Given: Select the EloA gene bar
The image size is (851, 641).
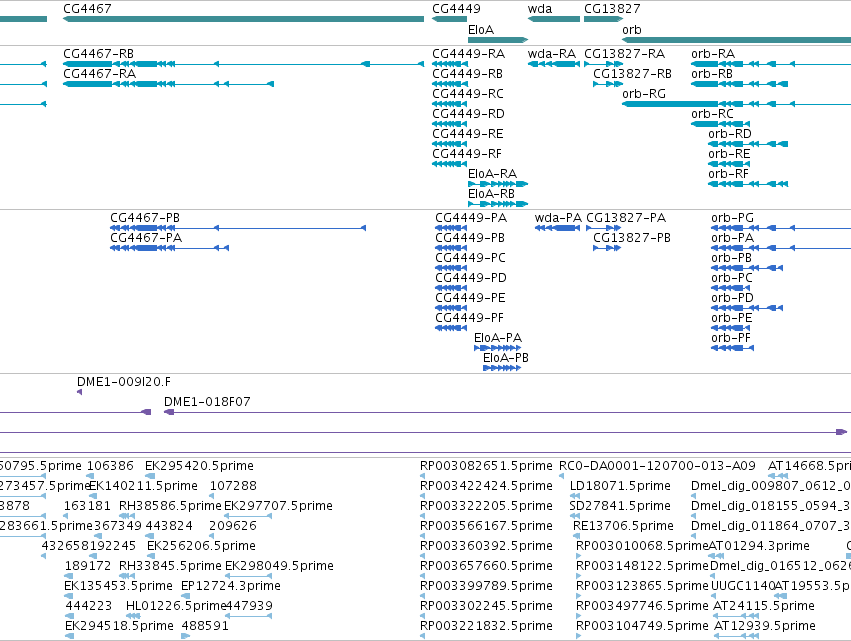Looking at the screenshot, I should 498,40.
